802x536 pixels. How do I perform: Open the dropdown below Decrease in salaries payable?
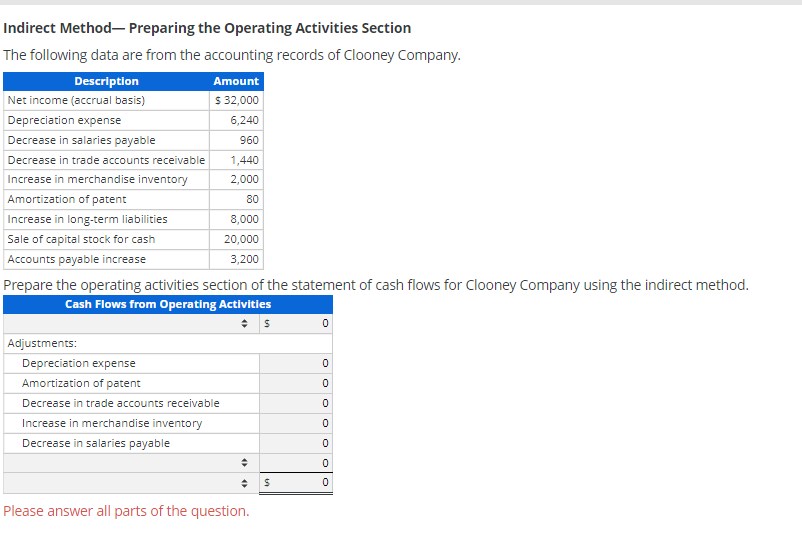pyautogui.click(x=131, y=463)
